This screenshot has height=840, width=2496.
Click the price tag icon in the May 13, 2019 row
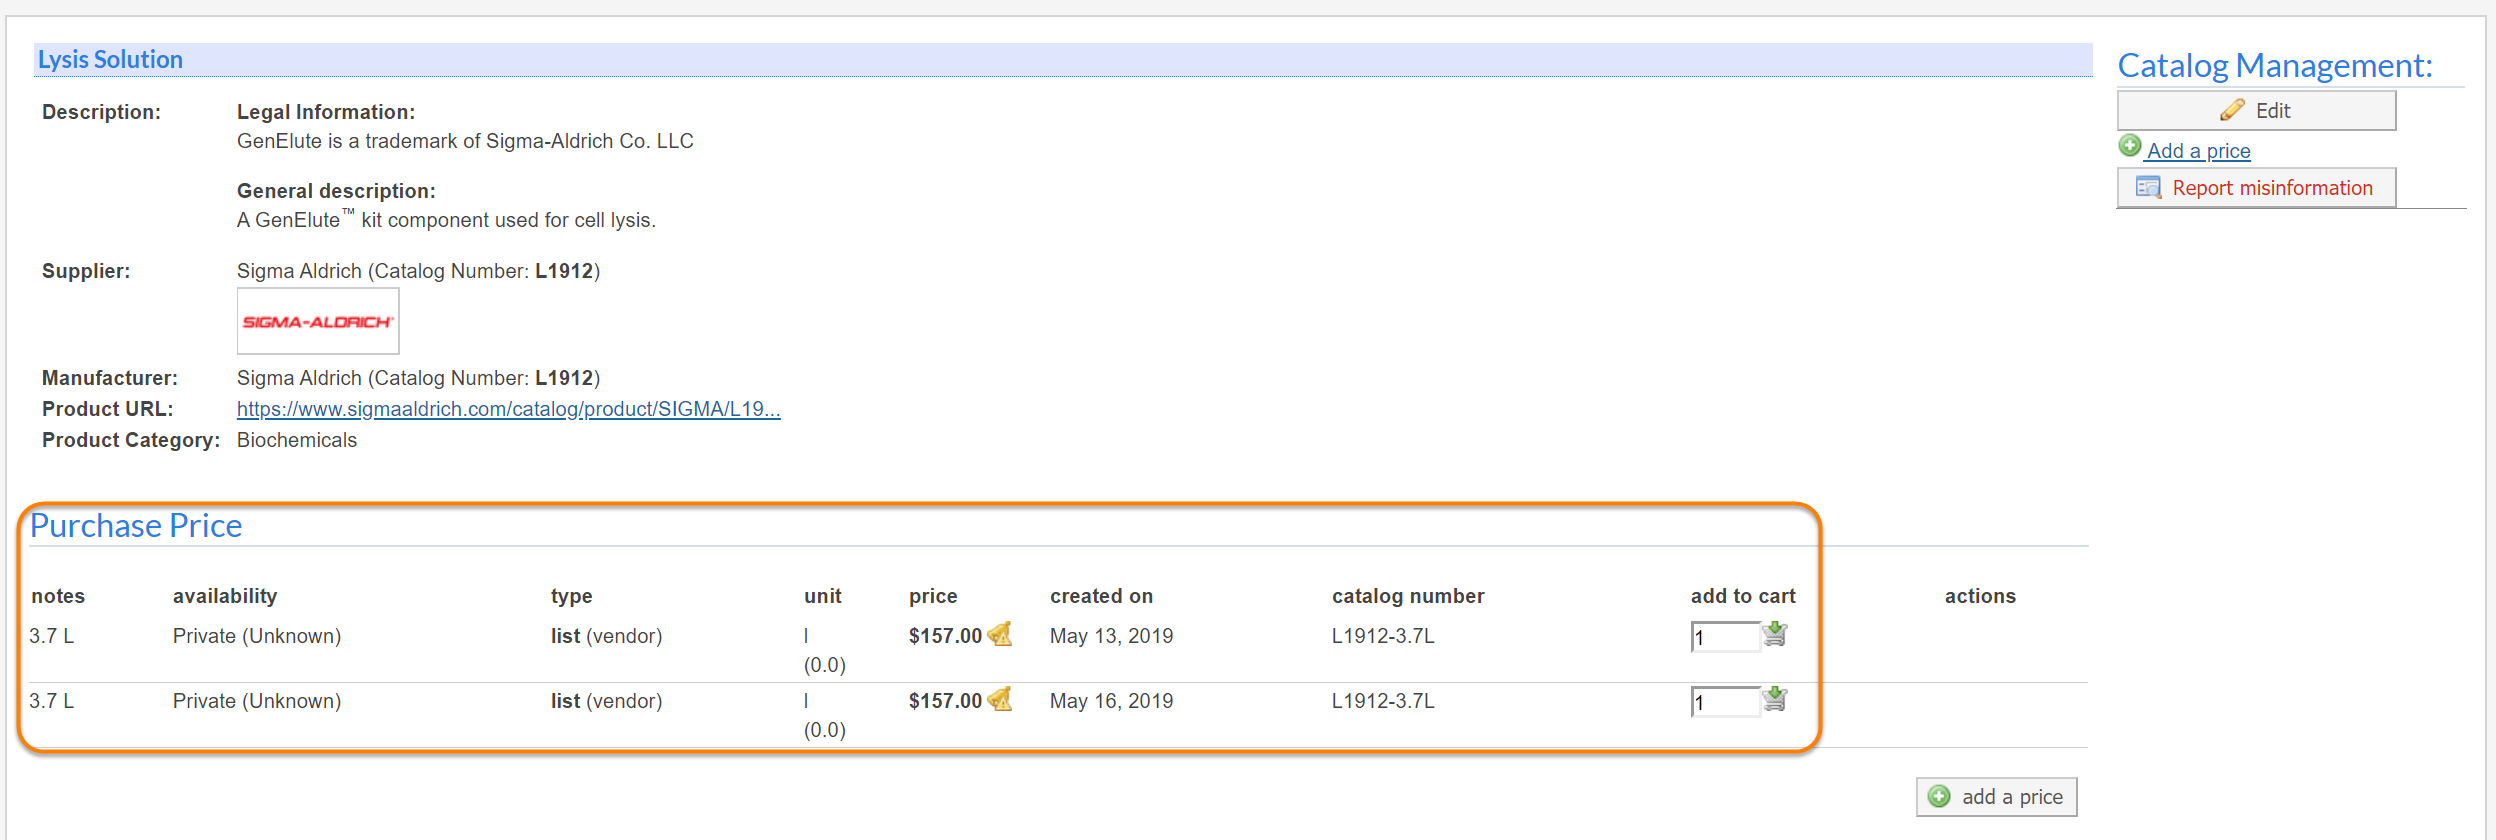coord(1000,634)
